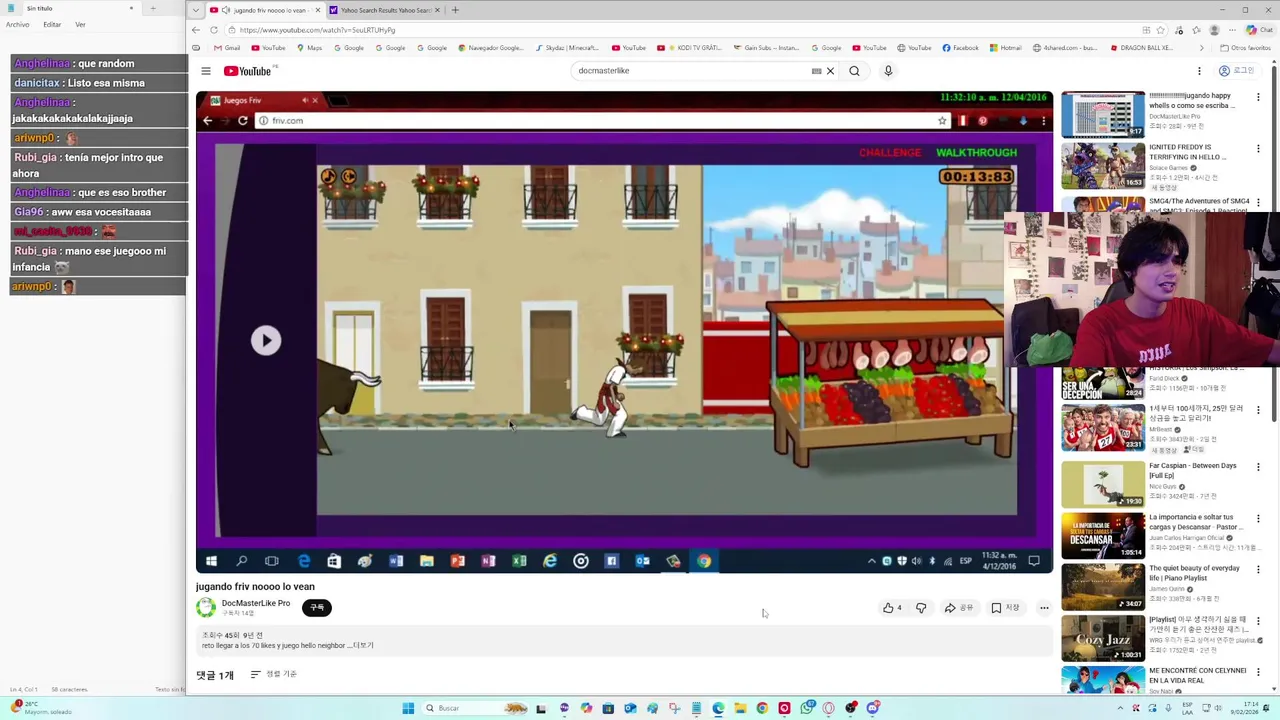
Task: Open the Gmail bookmark
Action: (x=227, y=48)
